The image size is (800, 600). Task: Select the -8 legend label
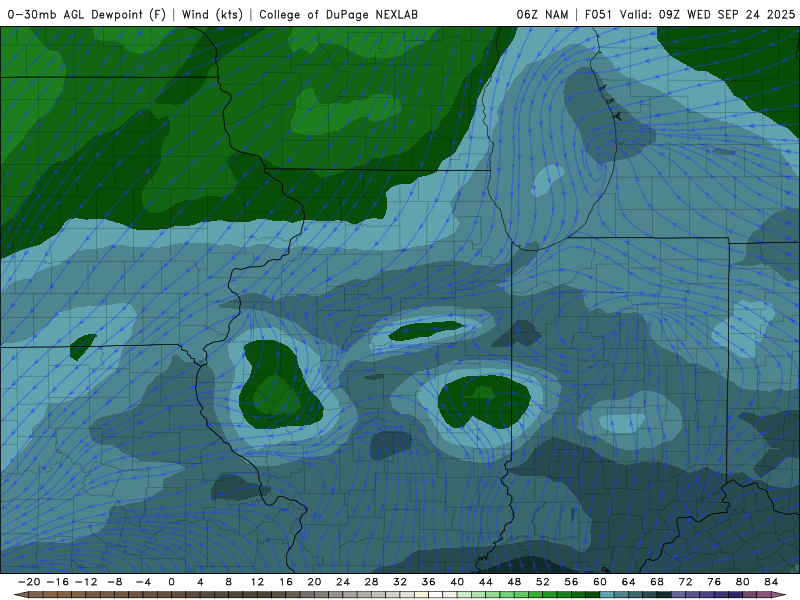pos(114,582)
